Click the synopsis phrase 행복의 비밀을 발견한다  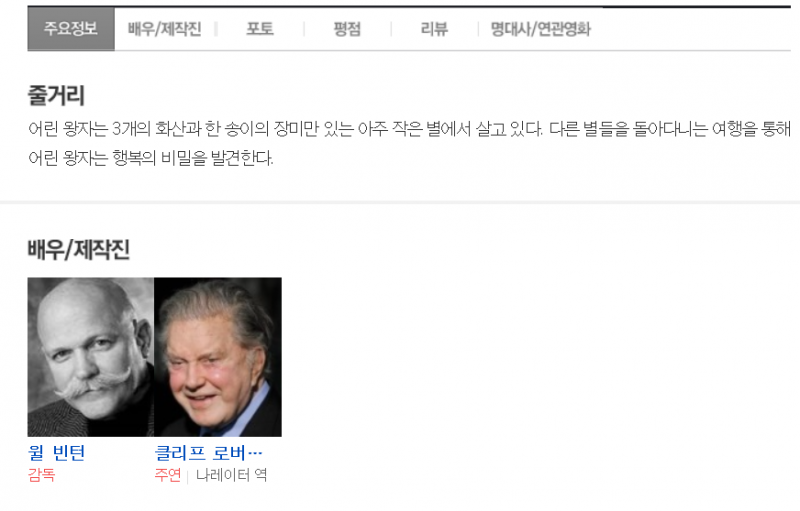[193, 158]
